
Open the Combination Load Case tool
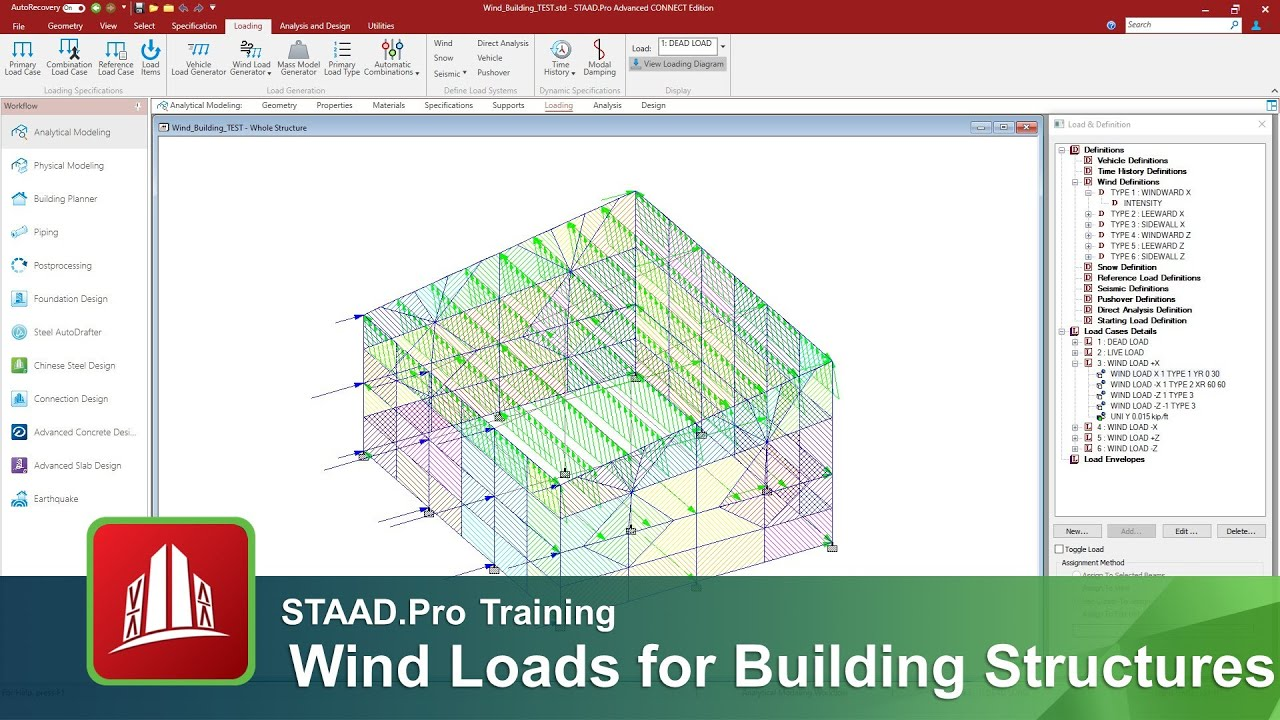tap(69, 57)
